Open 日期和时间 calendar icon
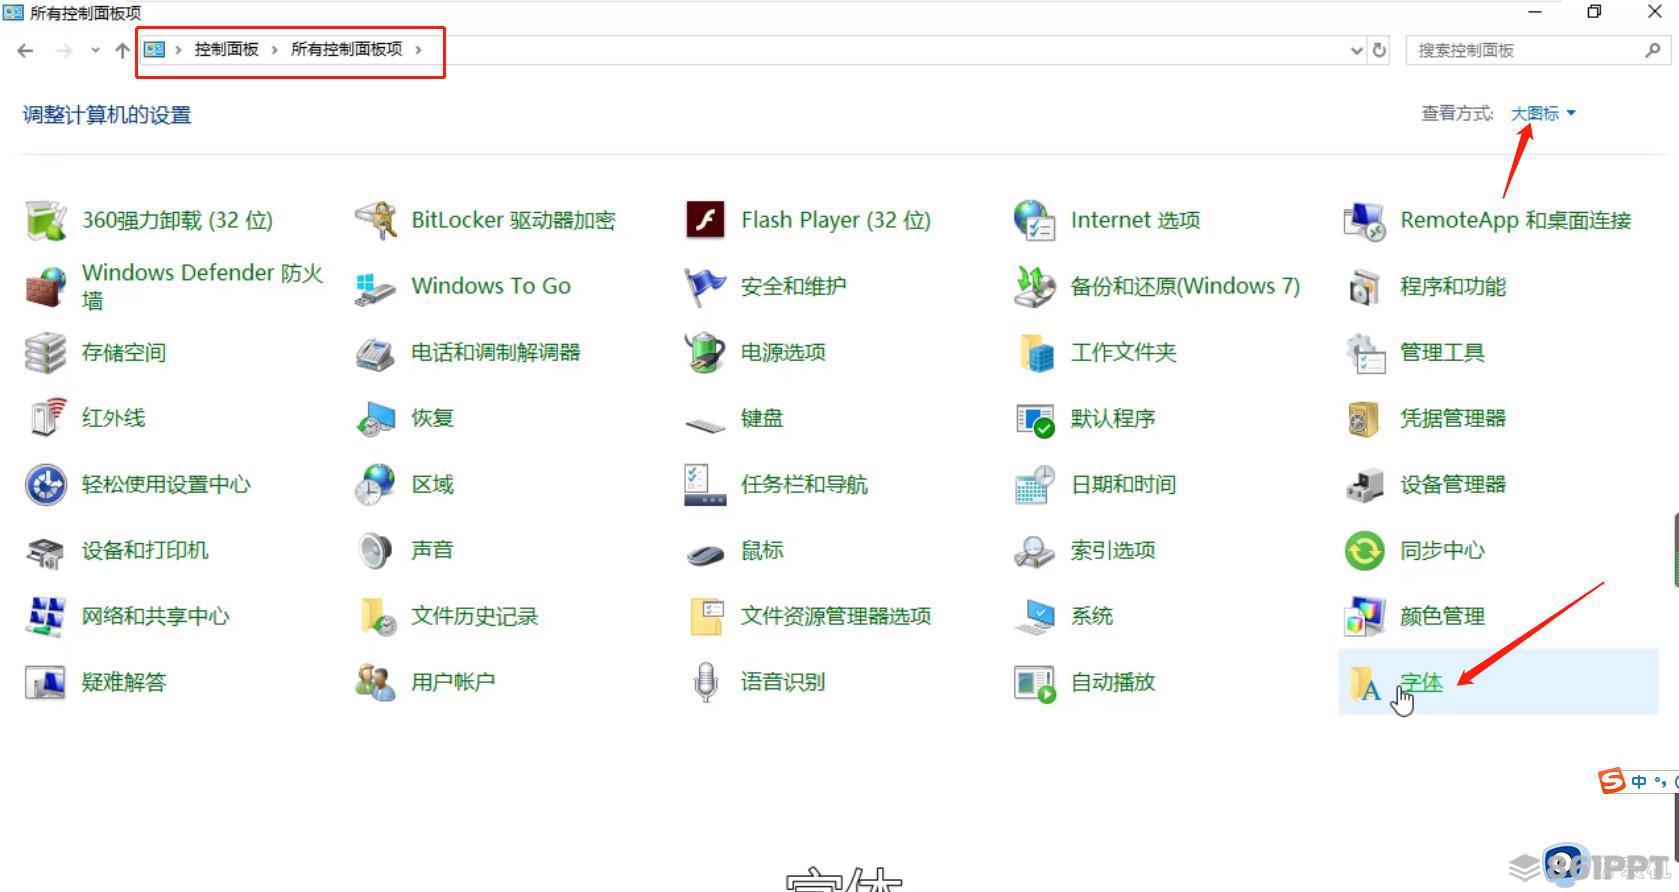The image size is (1679, 892). pyautogui.click(x=1035, y=484)
